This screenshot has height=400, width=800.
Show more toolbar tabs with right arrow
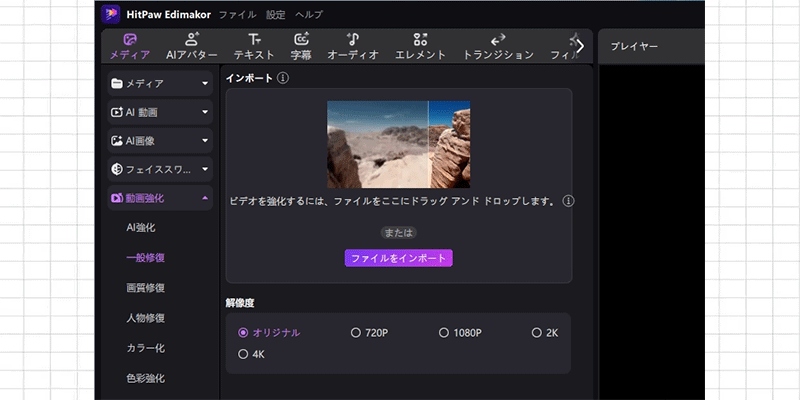(580, 46)
